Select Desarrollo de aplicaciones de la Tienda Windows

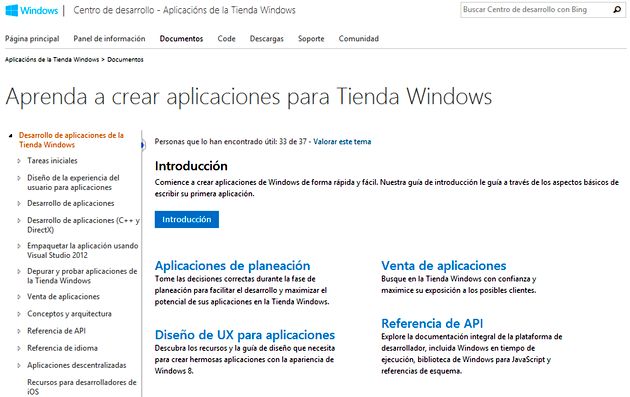click(x=71, y=140)
